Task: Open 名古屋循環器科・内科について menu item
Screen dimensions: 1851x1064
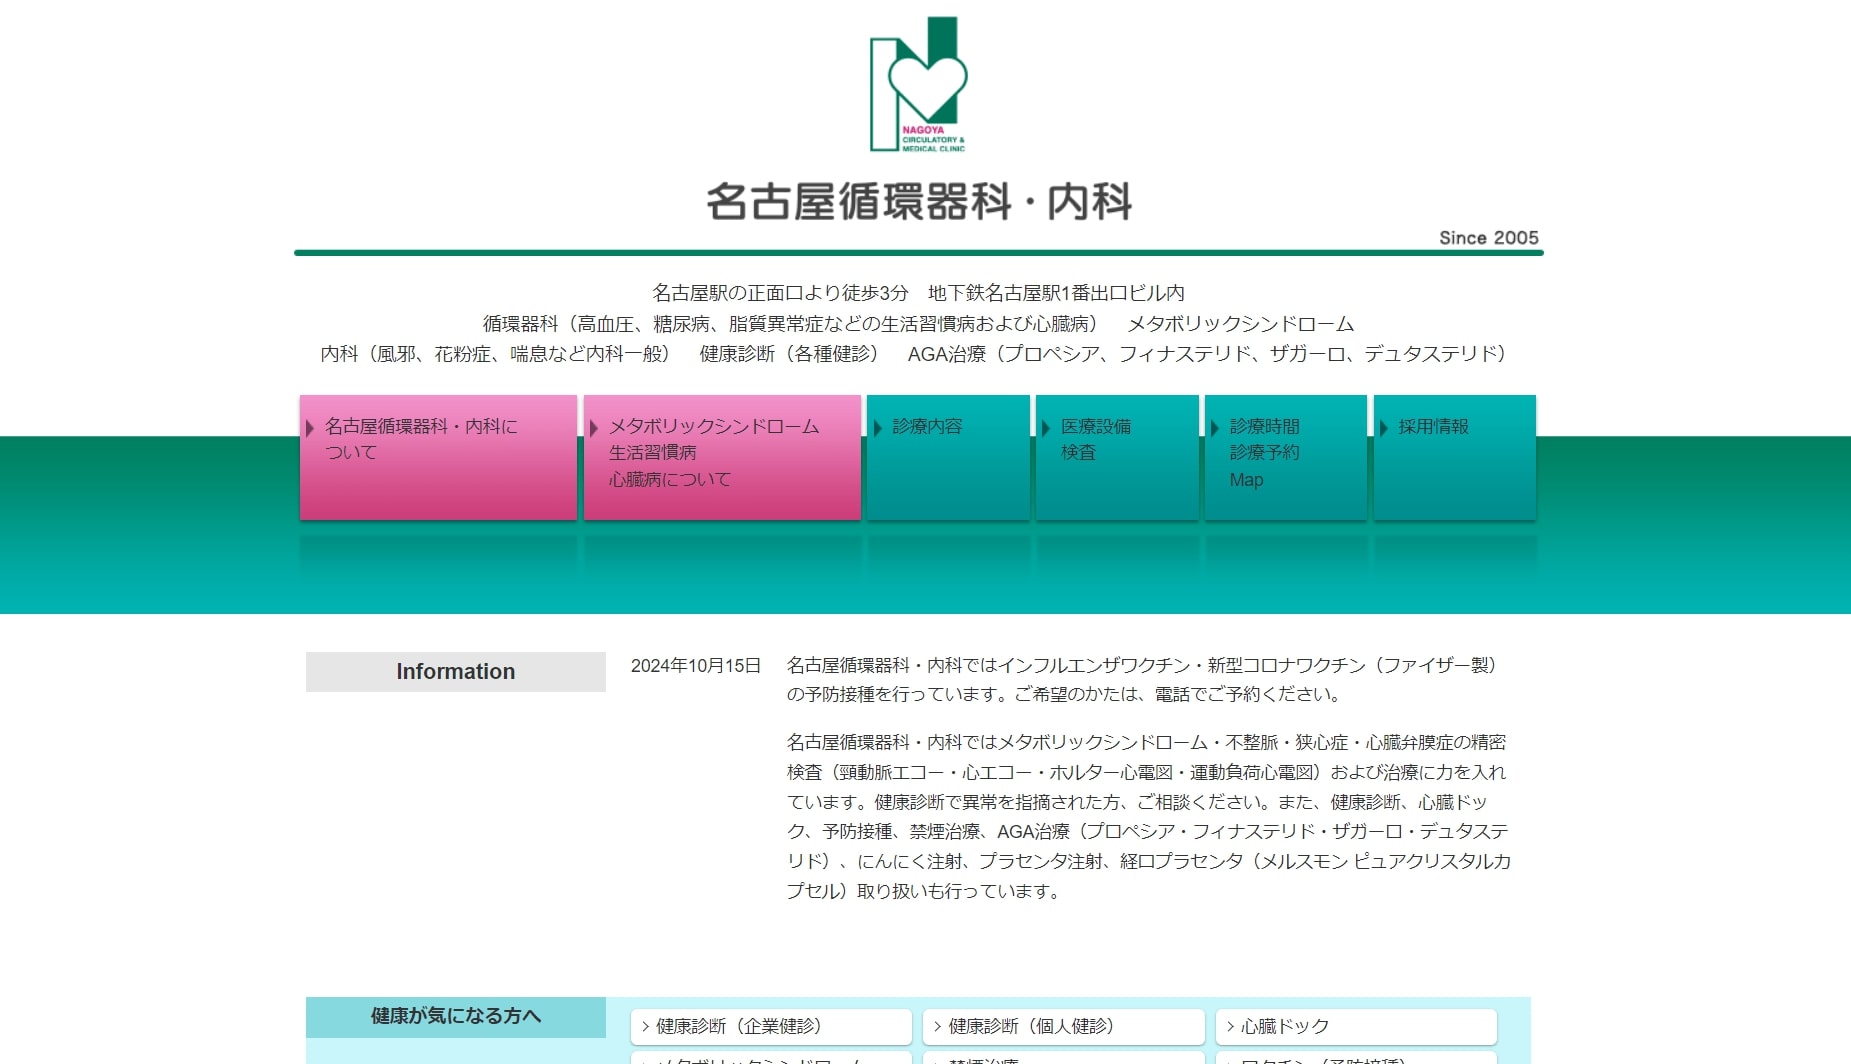Action: (x=438, y=457)
